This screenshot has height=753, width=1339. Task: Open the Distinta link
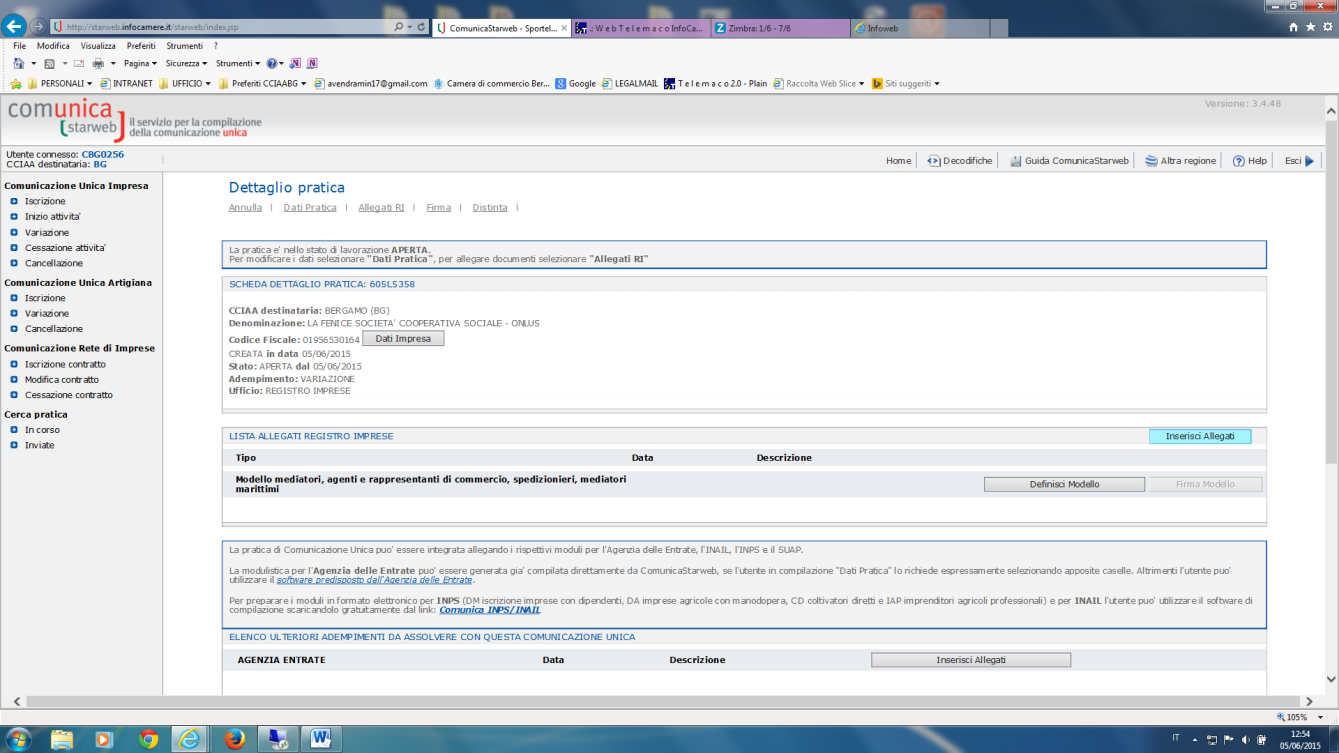(x=490, y=208)
